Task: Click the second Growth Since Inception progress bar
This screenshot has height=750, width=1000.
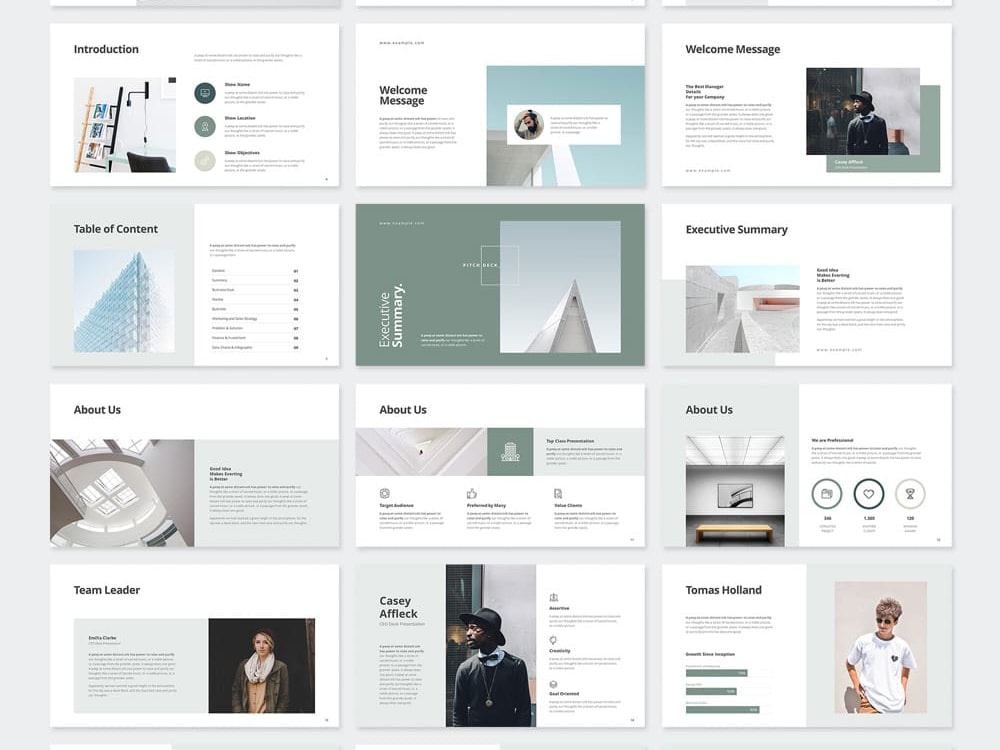Action: [x=711, y=691]
